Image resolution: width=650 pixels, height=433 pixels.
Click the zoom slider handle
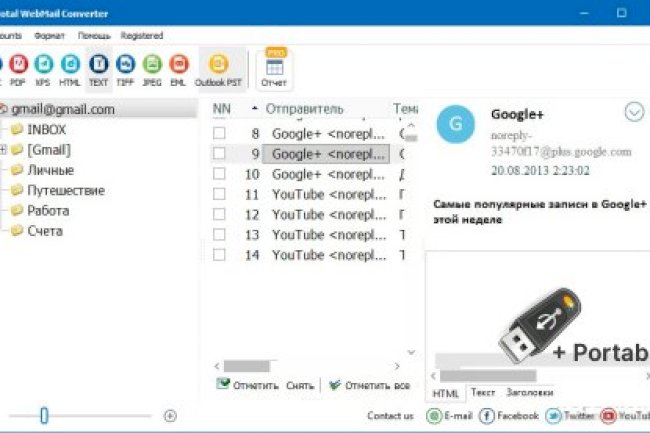[x=44, y=415]
